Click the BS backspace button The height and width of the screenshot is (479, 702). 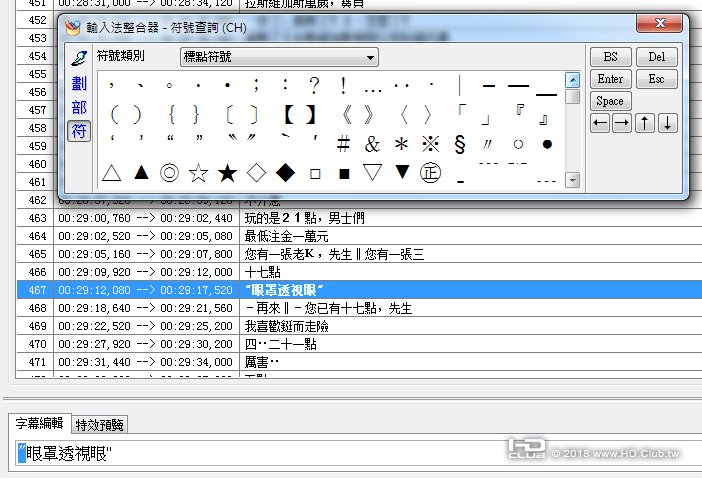pos(611,57)
